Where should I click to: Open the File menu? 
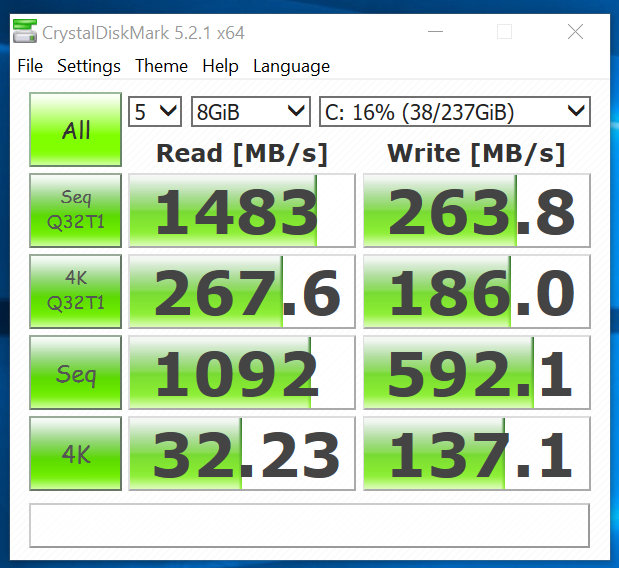(x=30, y=66)
